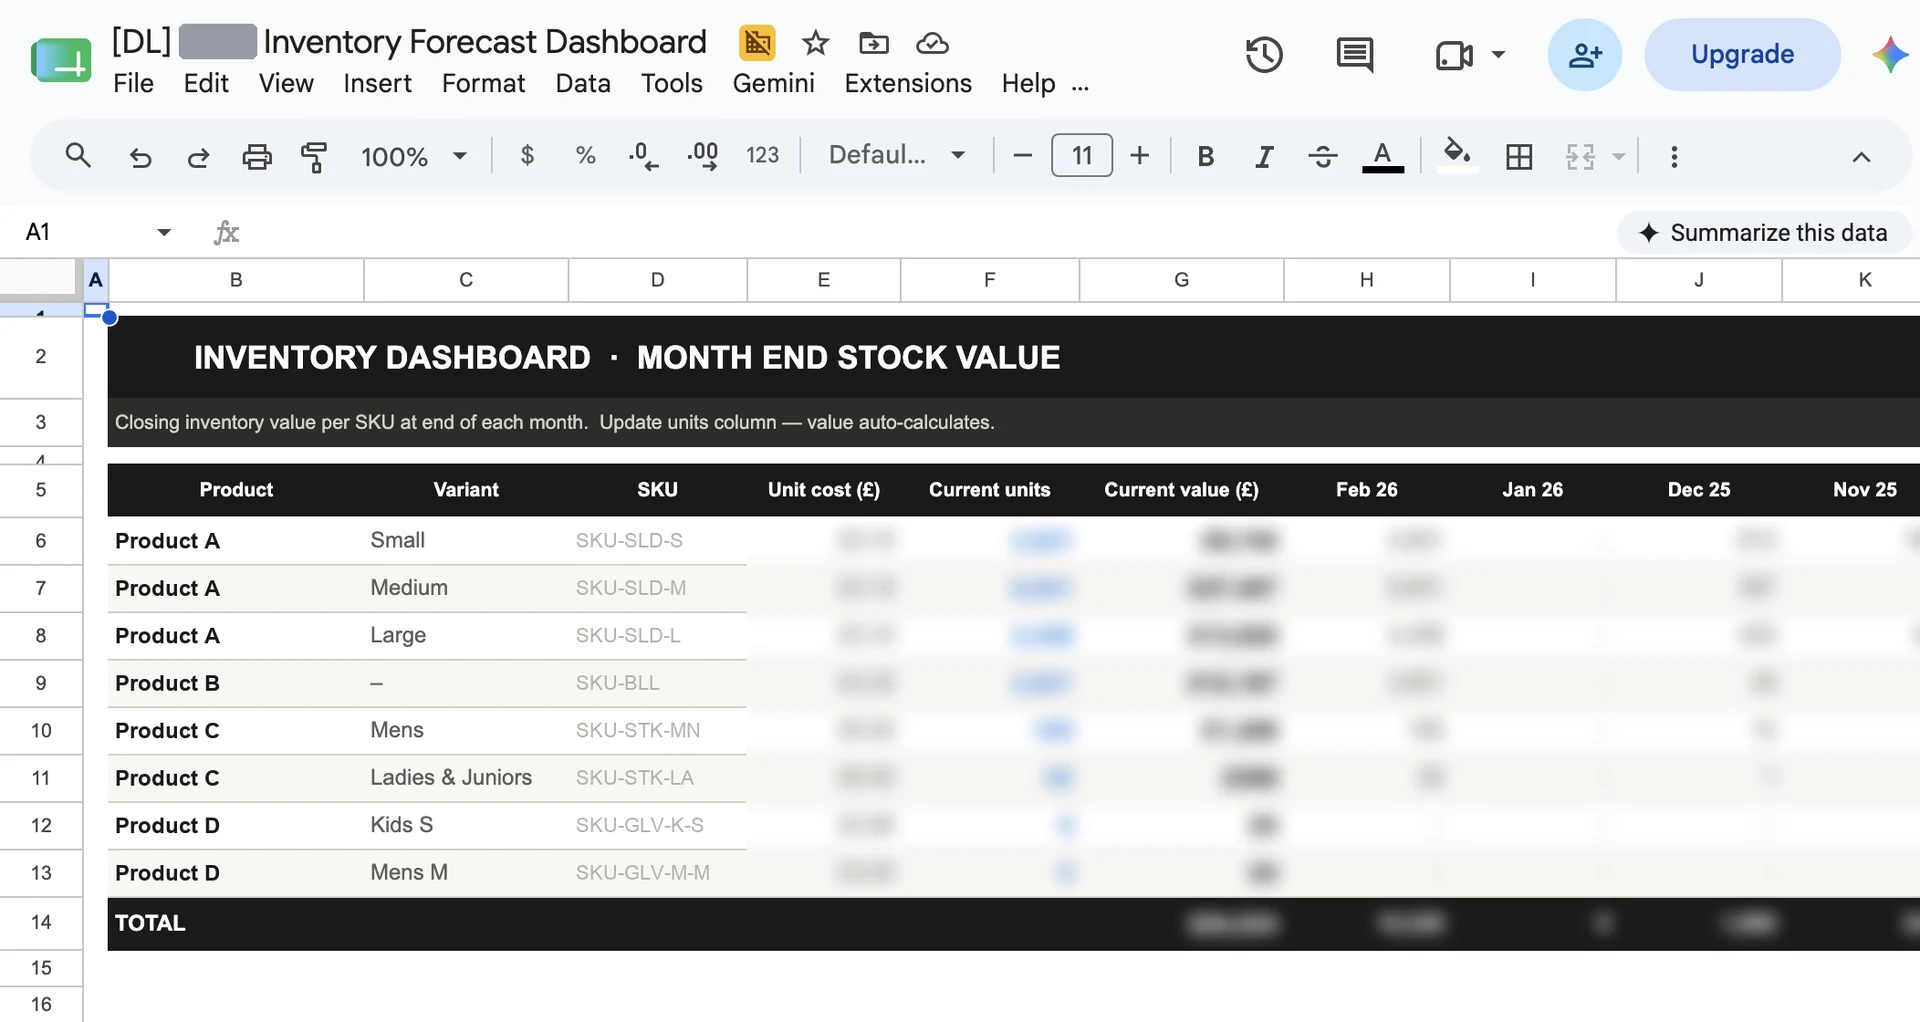This screenshot has height=1022, width=1920.
Task: Open the 100% zoom dropdown
Action: (x=414, y=156)
